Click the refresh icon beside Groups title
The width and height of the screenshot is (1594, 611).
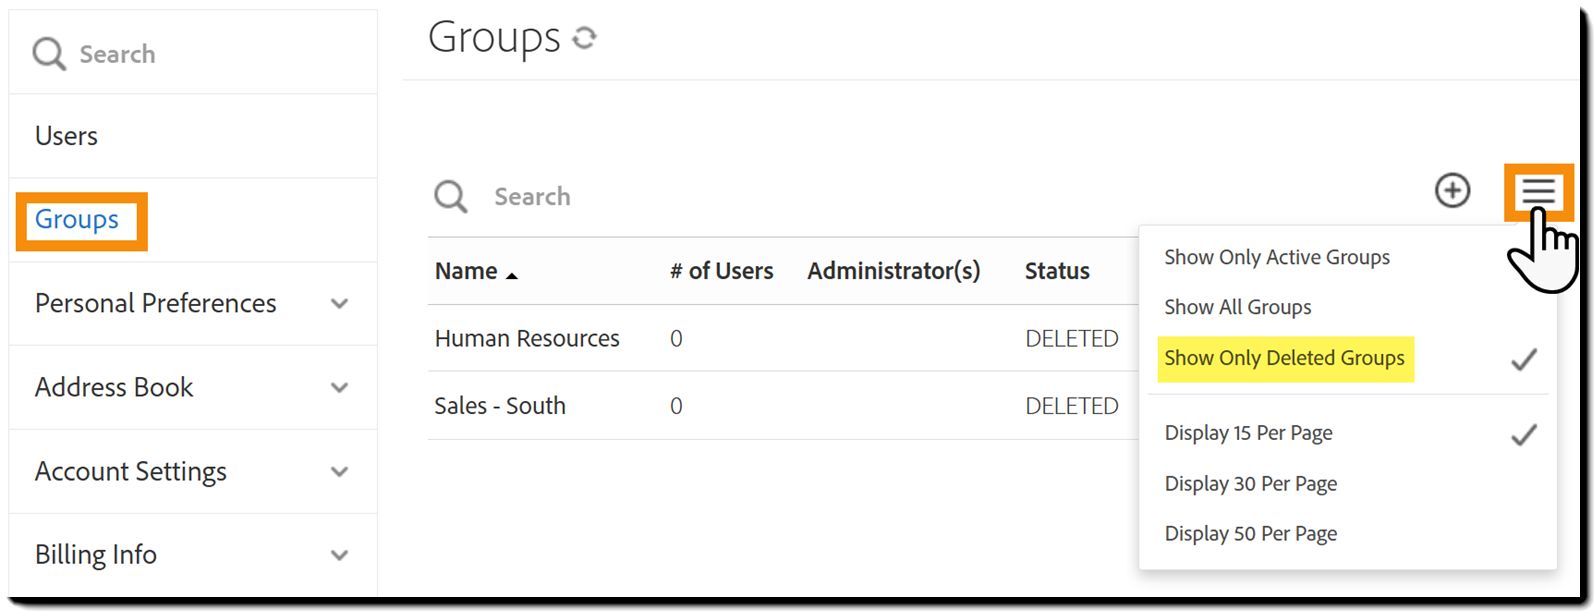click(584, 38)
